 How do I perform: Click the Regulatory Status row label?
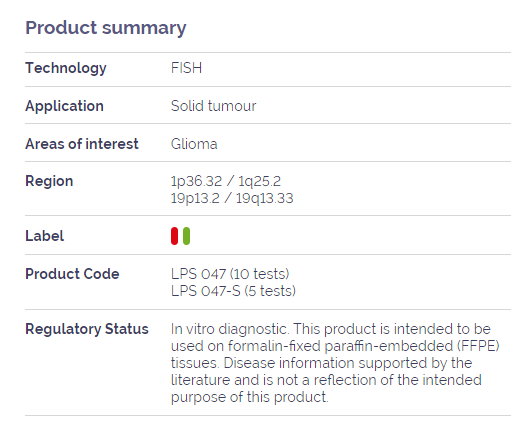87,329
